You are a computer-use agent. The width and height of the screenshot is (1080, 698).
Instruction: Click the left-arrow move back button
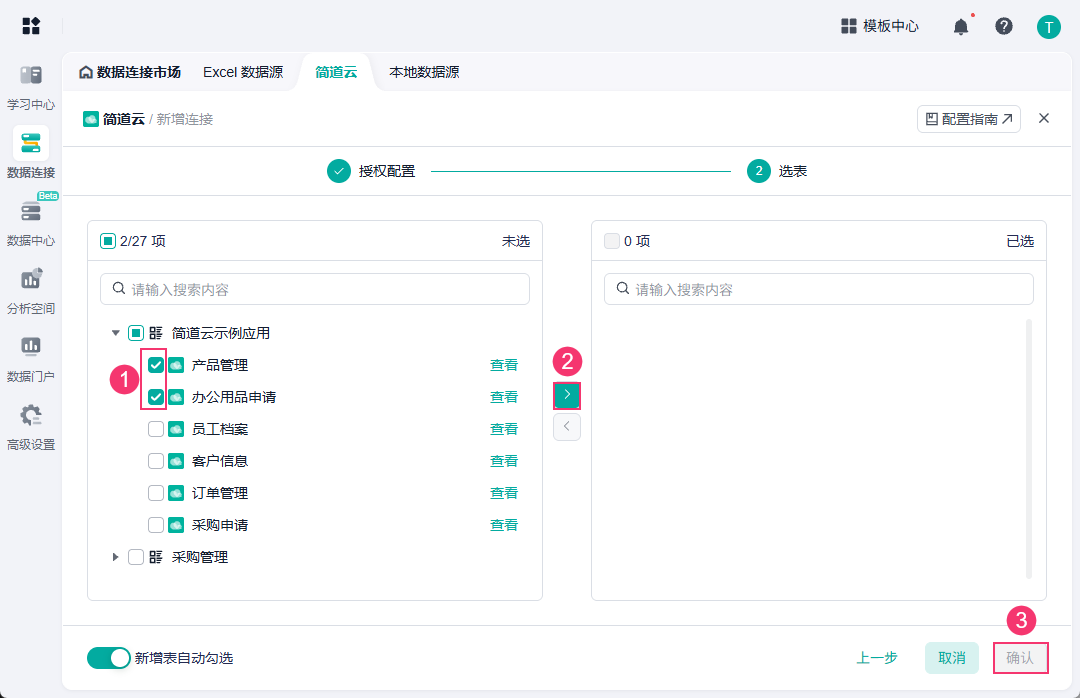pyautogui.click(x=567, y=427)
